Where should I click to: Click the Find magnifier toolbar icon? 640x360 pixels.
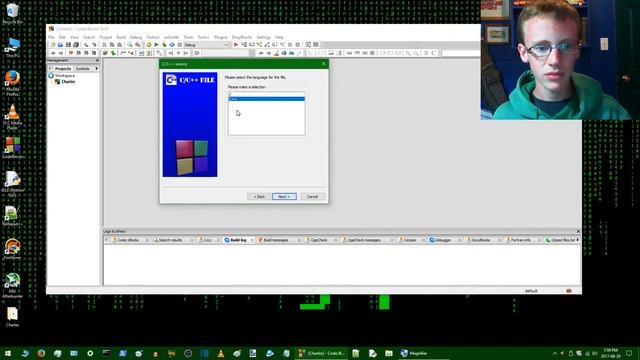coord(130,44)
